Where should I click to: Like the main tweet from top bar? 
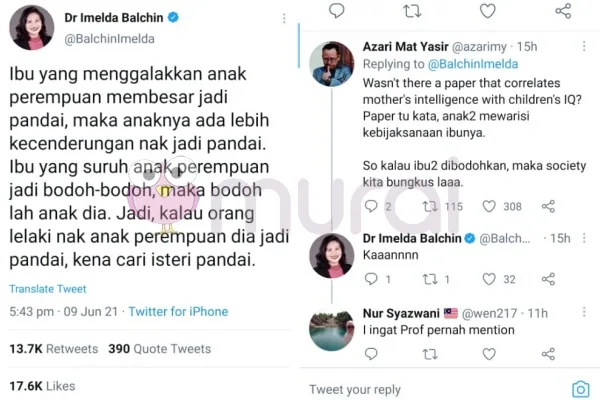488,11
